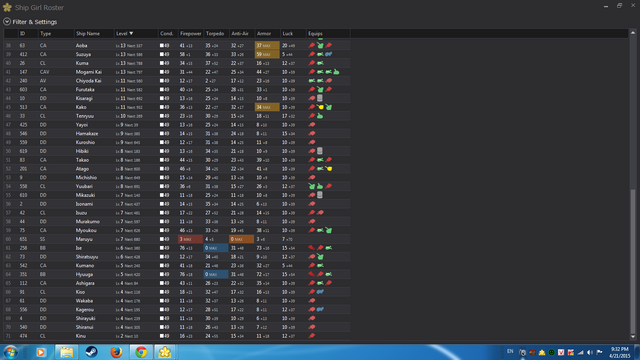Click the yellow equip icon in Atago's row
The image size is (640, 360).
(329, 169)
